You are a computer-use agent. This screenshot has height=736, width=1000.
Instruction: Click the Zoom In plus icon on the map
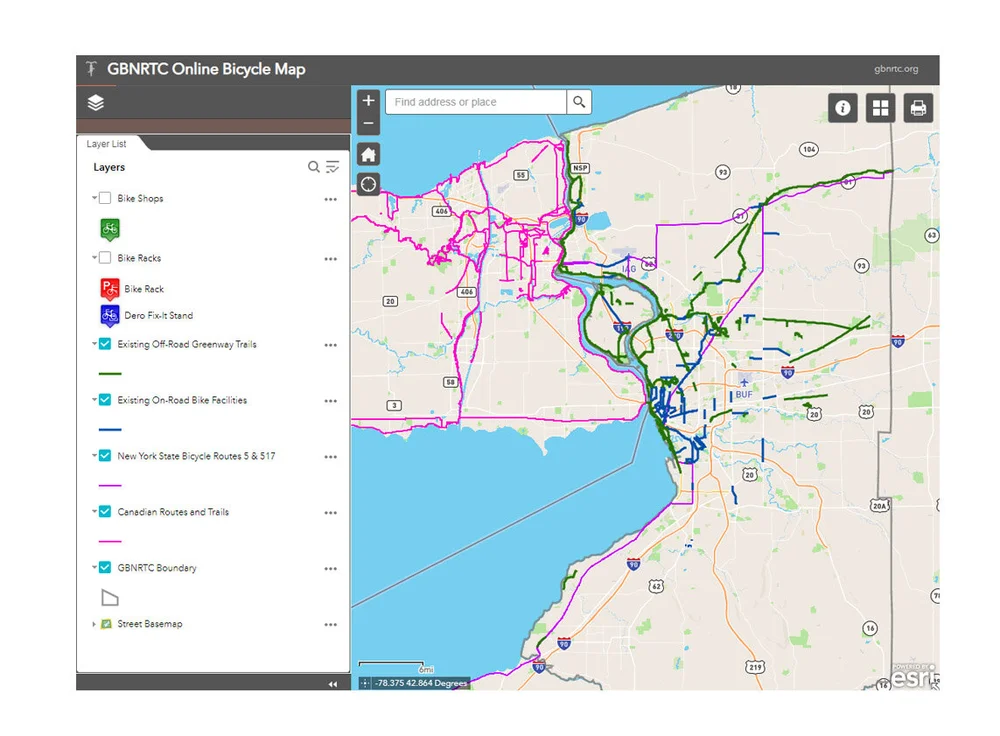pyautogui.click(x=368, y=100)
